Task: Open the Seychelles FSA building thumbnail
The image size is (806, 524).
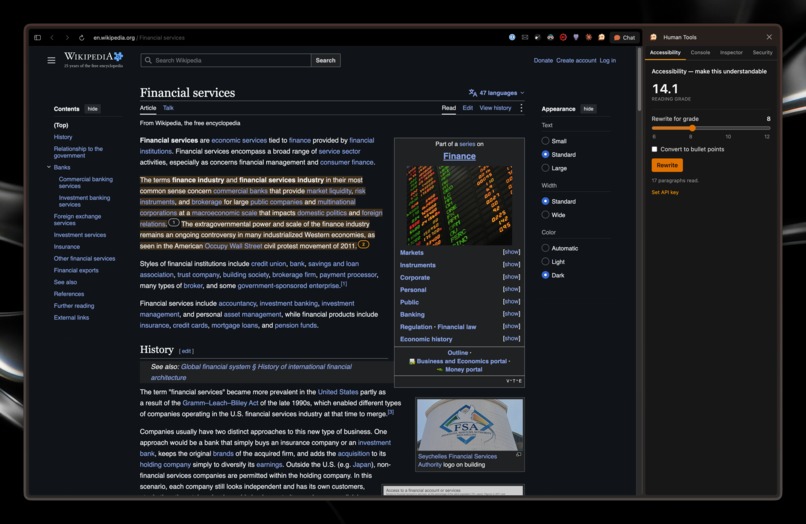Action: pos(470,425)
